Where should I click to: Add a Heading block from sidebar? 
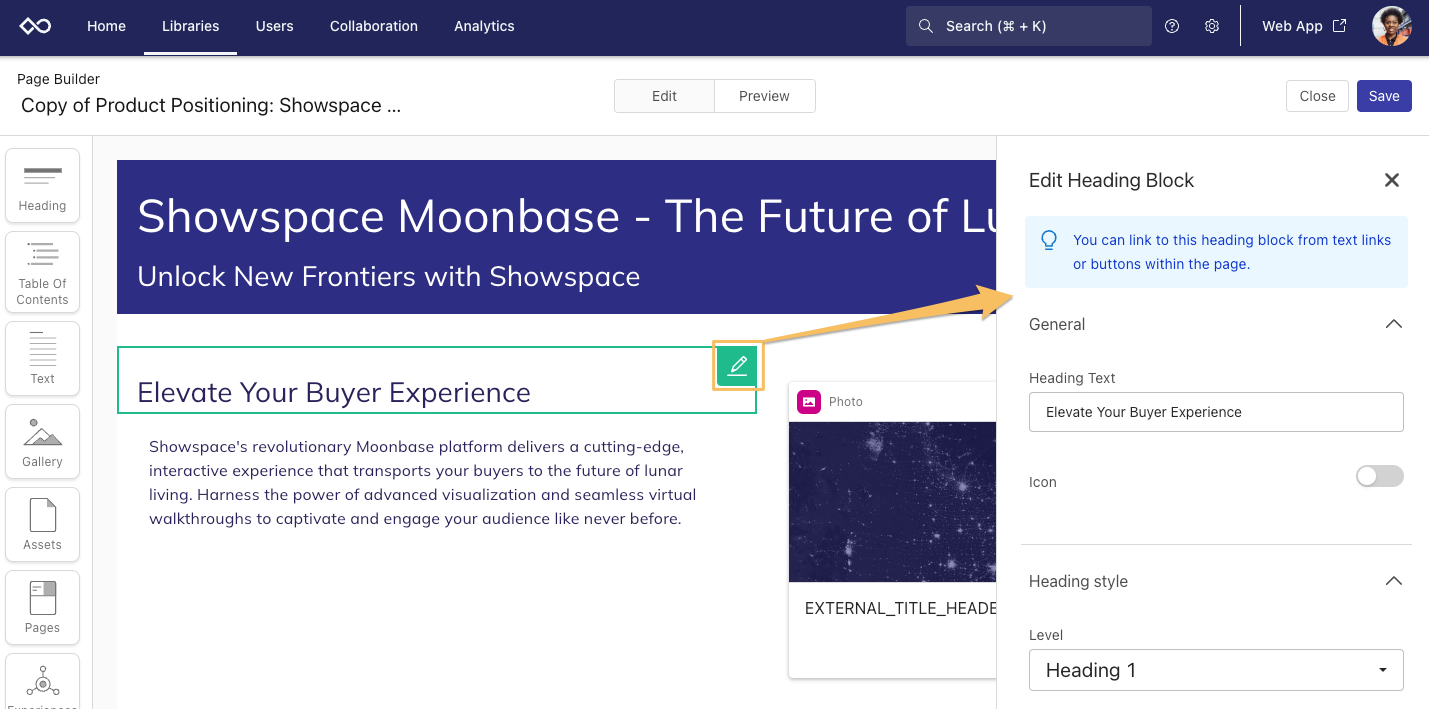tap(42, 187)
